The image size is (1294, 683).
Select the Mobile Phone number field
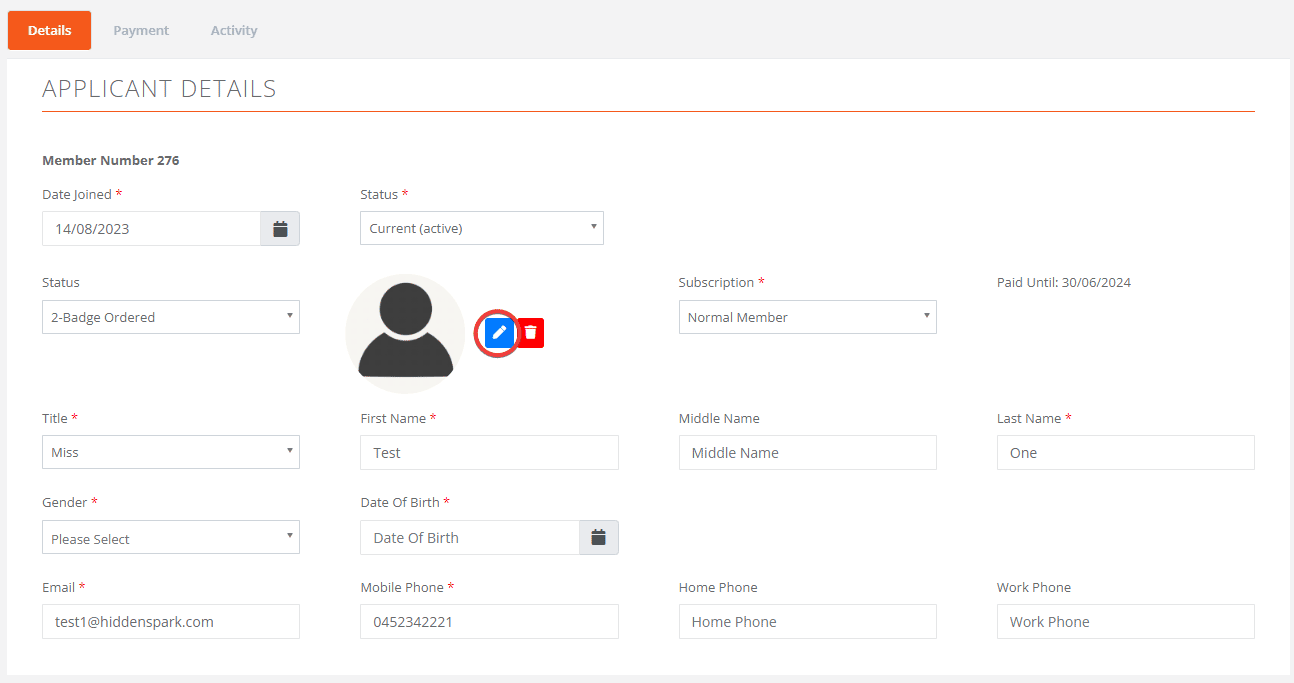[x=489, y=622]
